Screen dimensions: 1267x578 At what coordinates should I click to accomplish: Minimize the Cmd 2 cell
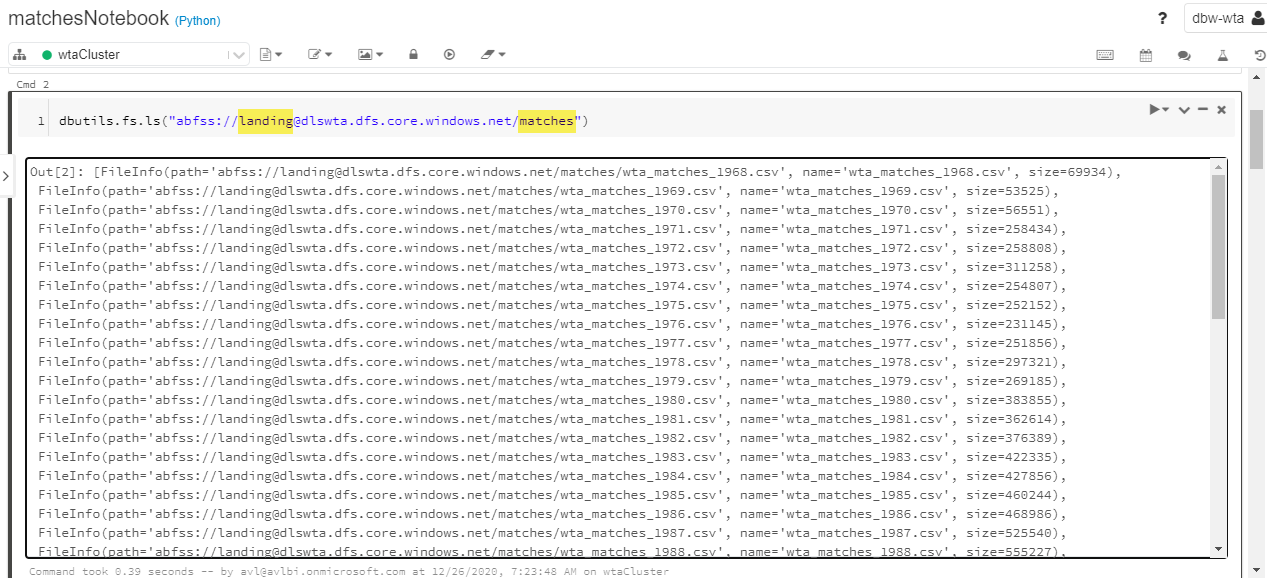pos(1203,109)
